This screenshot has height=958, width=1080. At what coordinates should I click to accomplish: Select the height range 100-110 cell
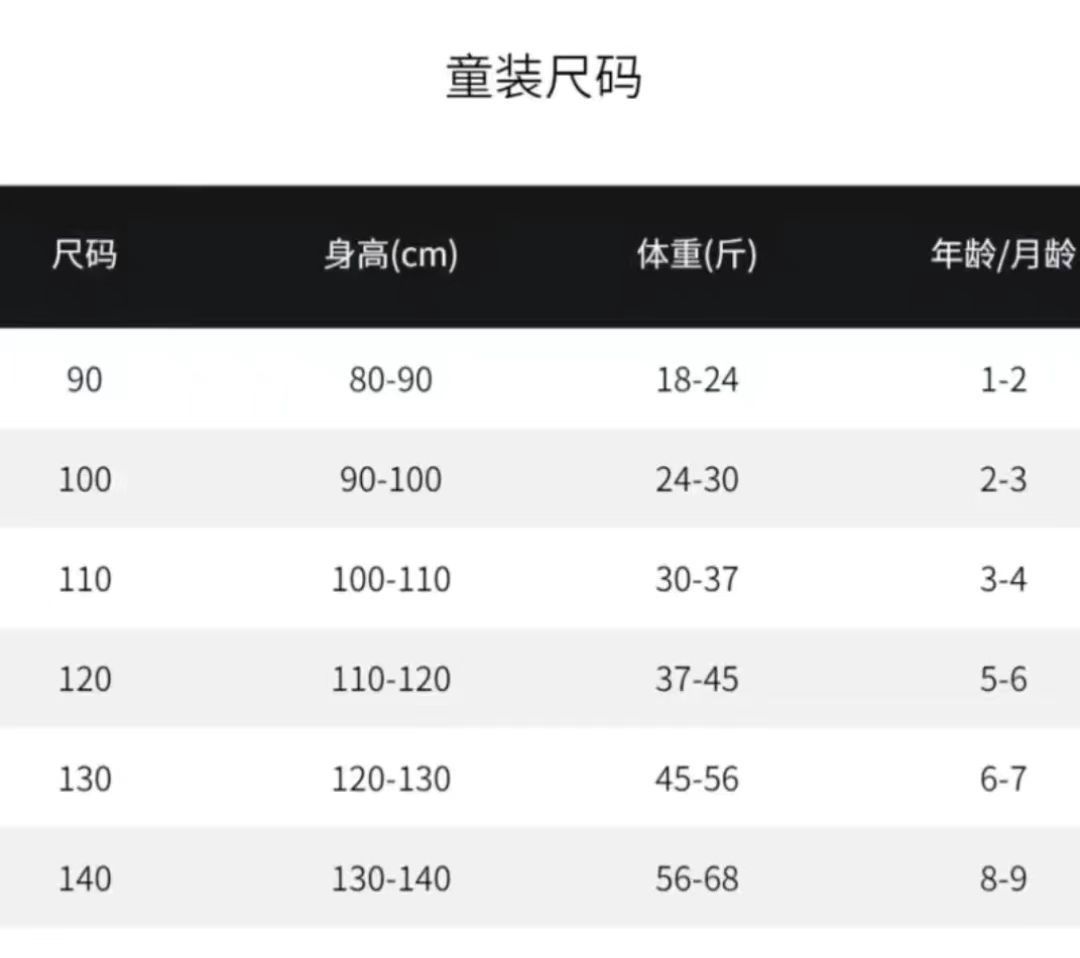[x=391, y=580]
